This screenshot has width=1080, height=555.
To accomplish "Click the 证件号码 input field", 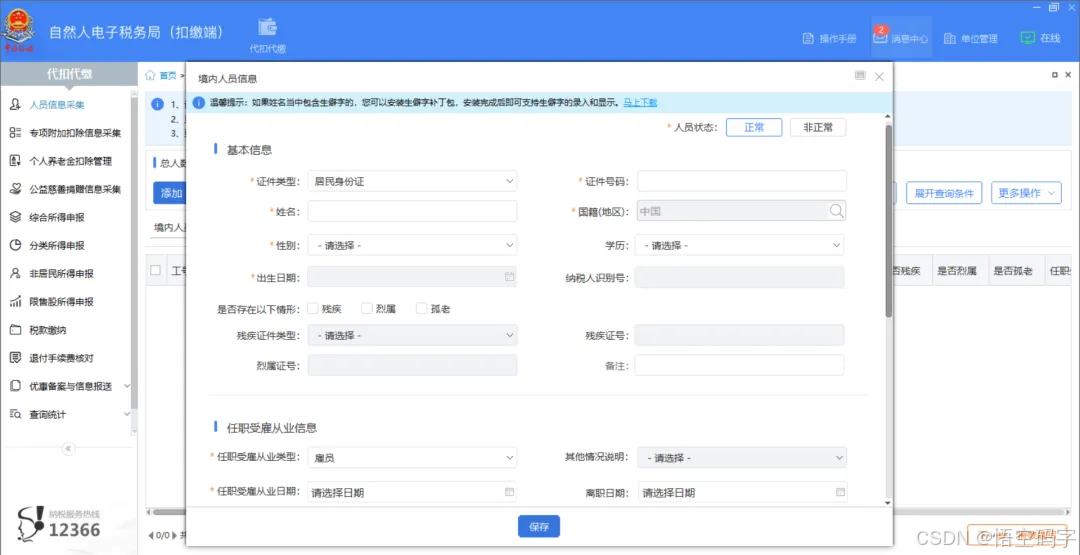I will tap(742, 181).
